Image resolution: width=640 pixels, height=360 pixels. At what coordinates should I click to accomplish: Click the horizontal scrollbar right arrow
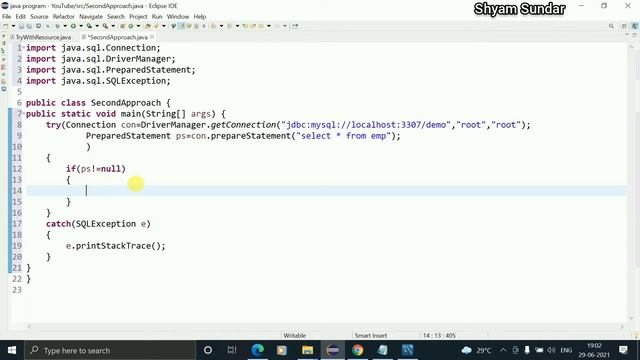coord(622,327)
